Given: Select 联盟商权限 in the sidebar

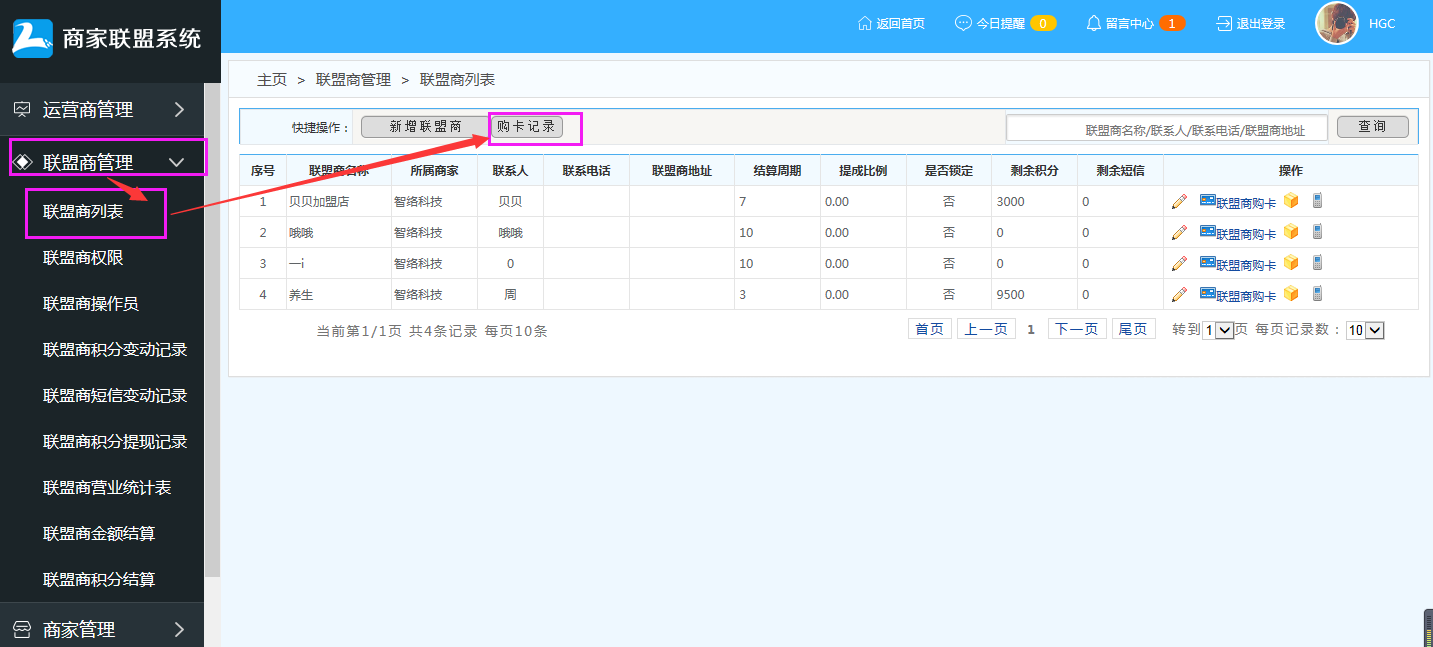Looking at the screenshot, I should coord(83,258).
